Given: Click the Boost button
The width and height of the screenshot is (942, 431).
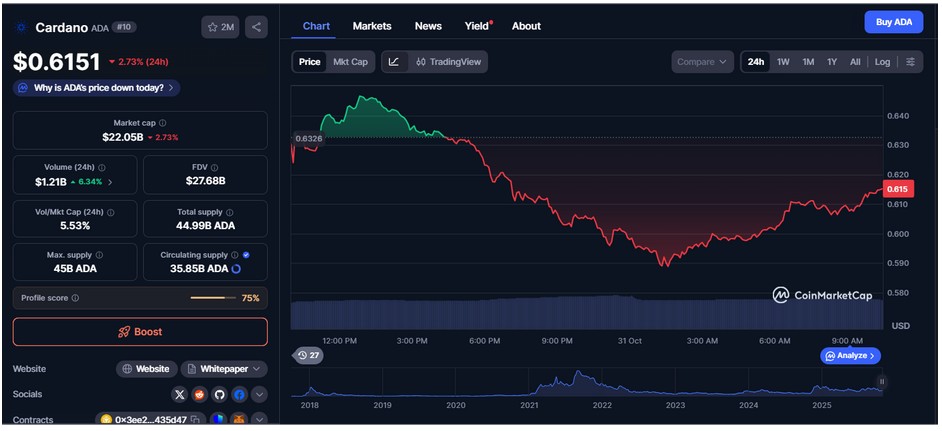Looking at the screenshot, I should coord(140,332).
